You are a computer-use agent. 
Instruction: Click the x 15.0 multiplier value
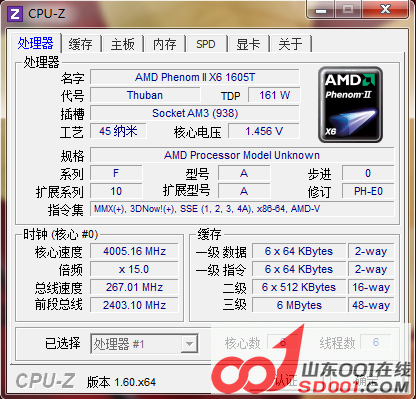point(134,269)
